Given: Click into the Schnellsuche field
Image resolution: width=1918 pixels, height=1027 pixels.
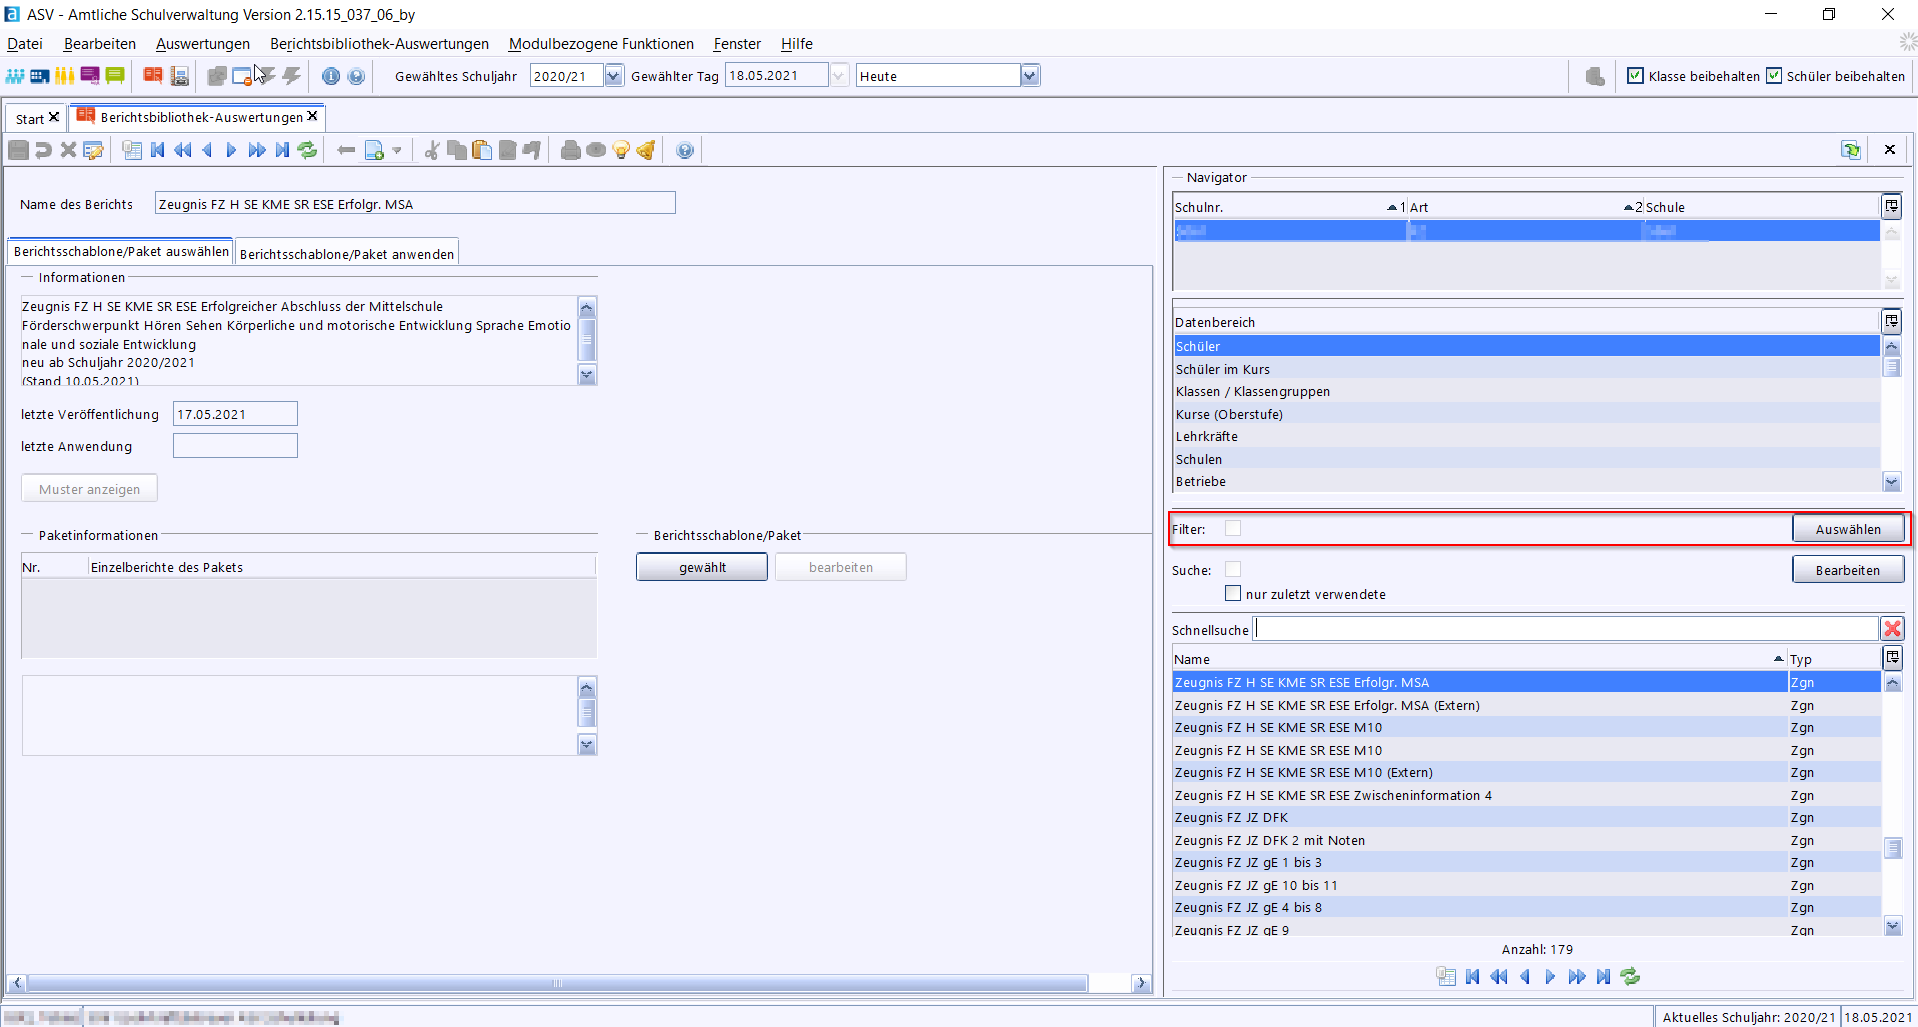Looking at the screenshot, I should click(x=1567, y=629).
